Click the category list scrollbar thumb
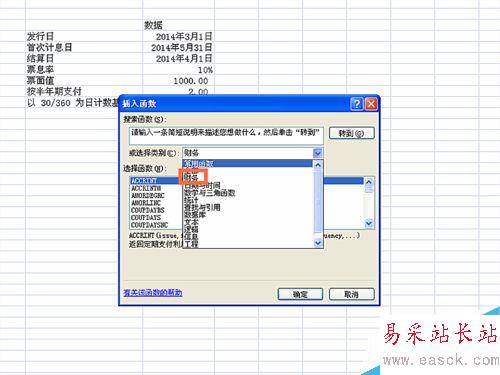The image size is (500, 375). point(318,200)
